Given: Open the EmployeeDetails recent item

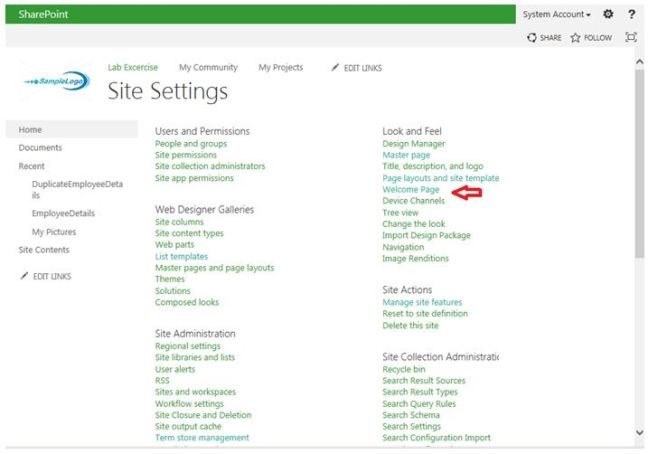Looking at the screenshot, I should pyautogui.click(x=63, y=213).
